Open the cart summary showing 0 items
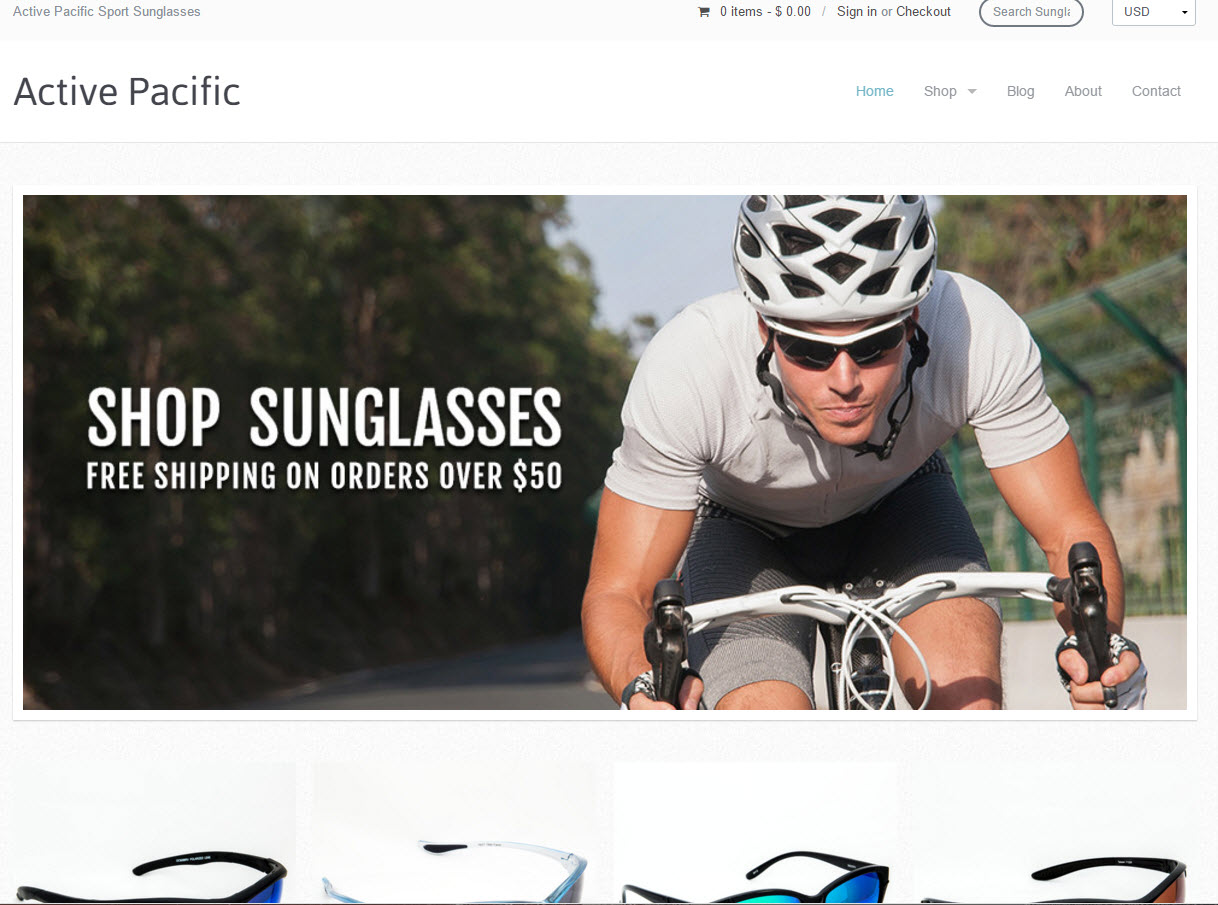1218x905 pixels. (765, 12)
